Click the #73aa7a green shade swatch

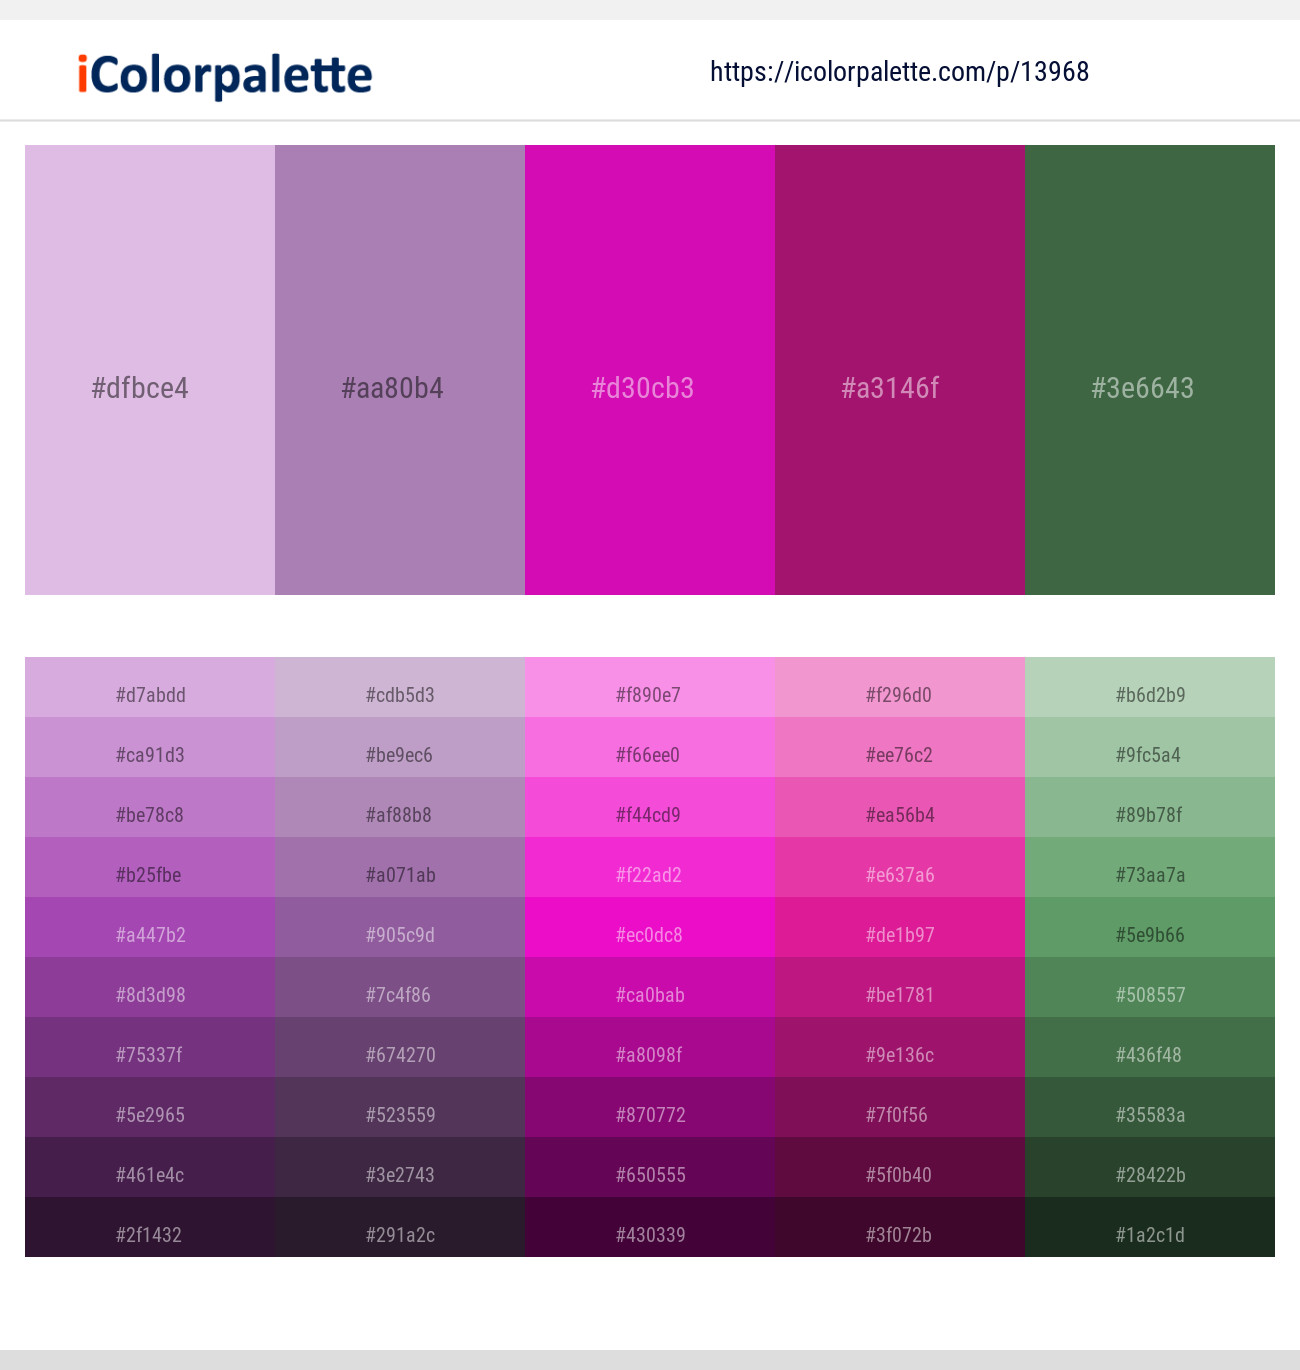click(1149, 875)
